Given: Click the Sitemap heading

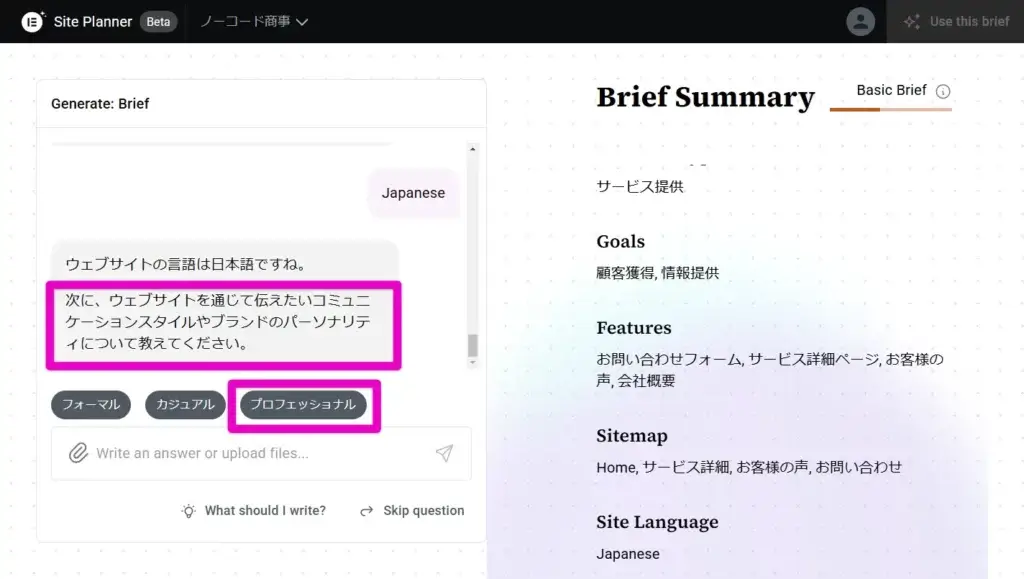Looking at the screenshot, I should click(632, 435).
